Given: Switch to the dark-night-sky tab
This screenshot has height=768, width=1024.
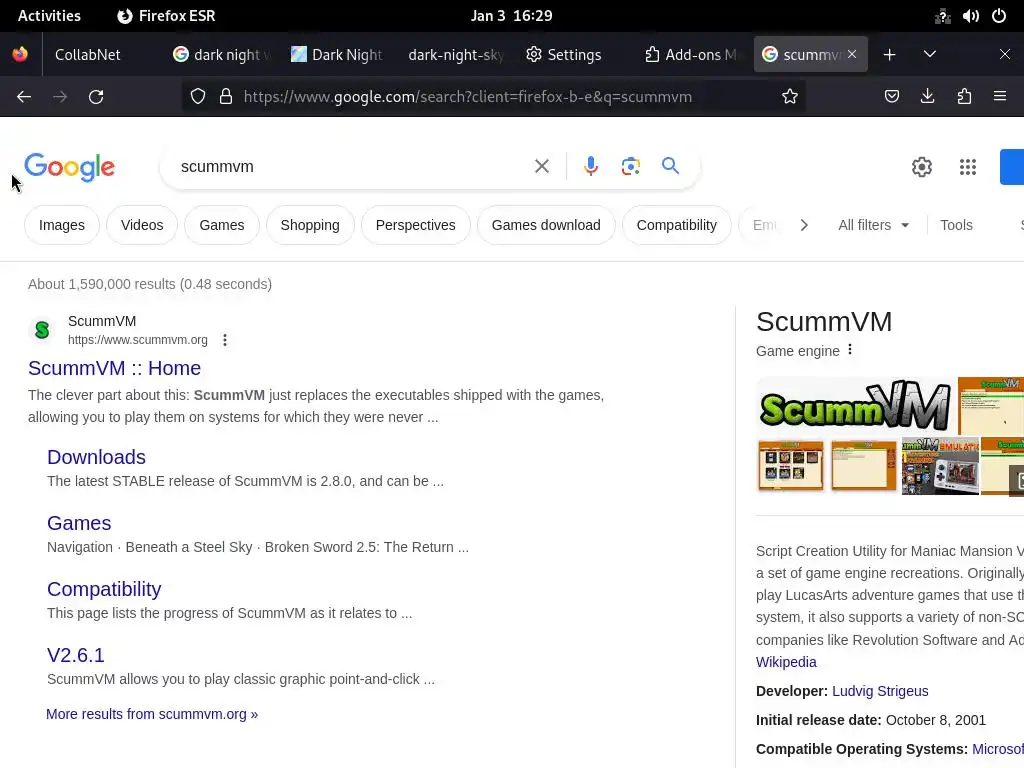Looking at the screenshot, I should [x=455, y=55].
